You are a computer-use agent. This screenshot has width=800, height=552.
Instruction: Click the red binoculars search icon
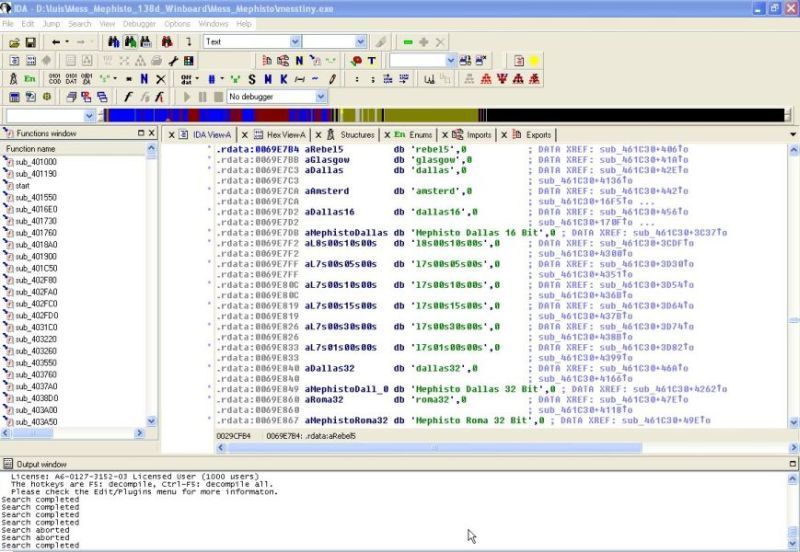pyautogui.click(x=167, y=42)
